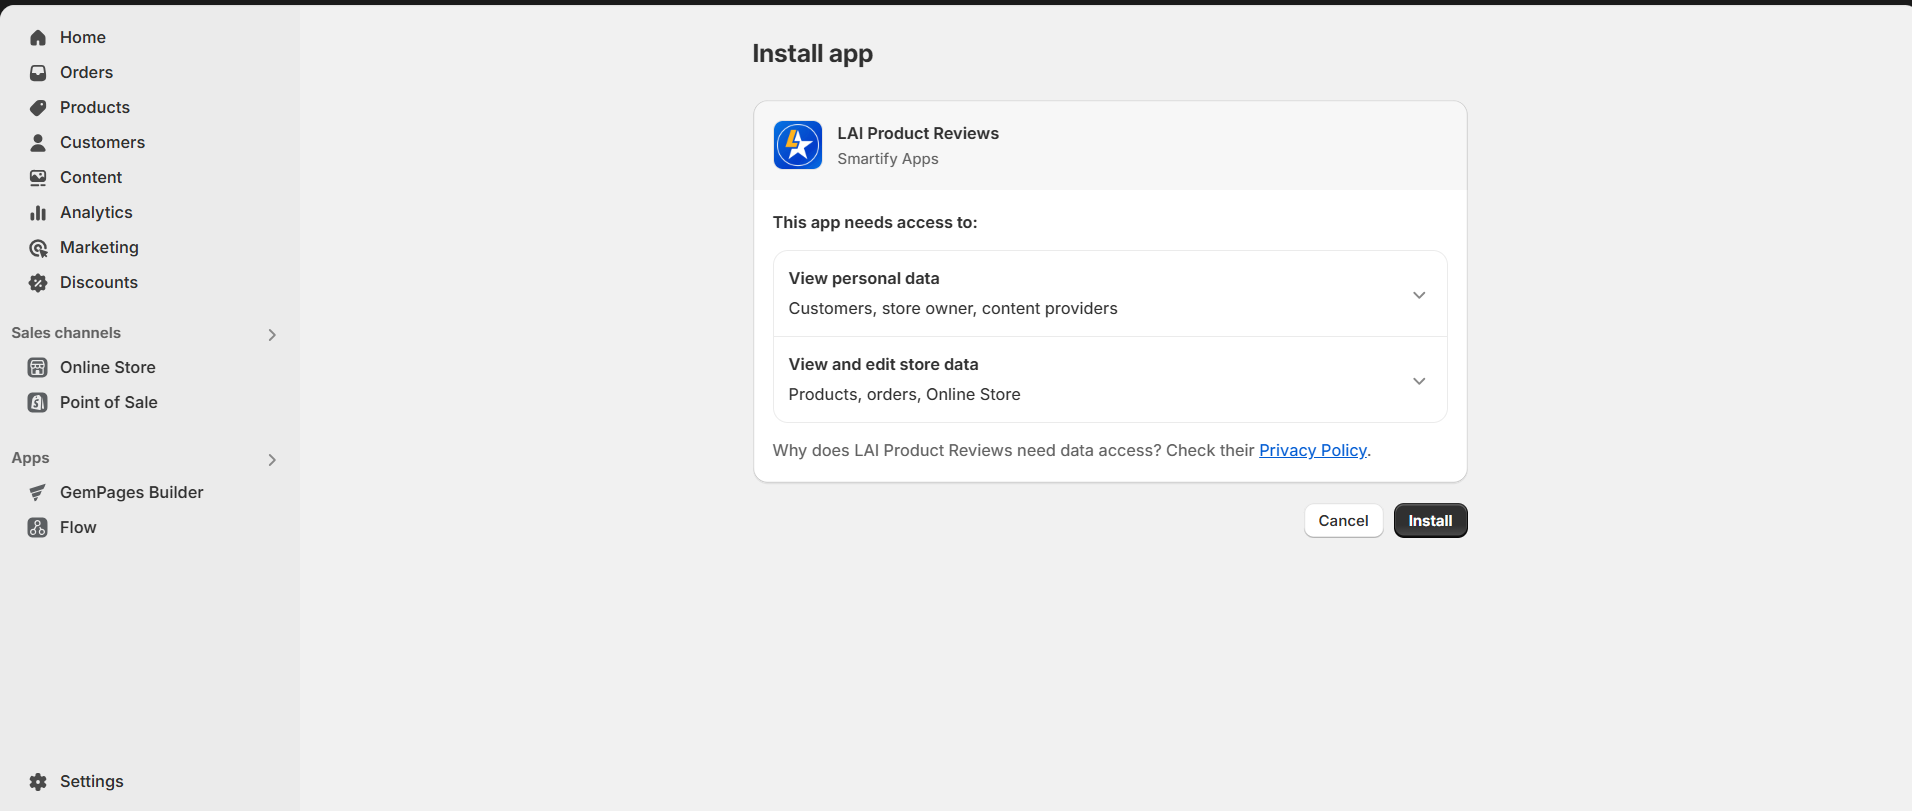Click the Discounts badge icon
The width and height of the screenshot is (1912, 811).
pyautogui.click(x=38, y=283)
